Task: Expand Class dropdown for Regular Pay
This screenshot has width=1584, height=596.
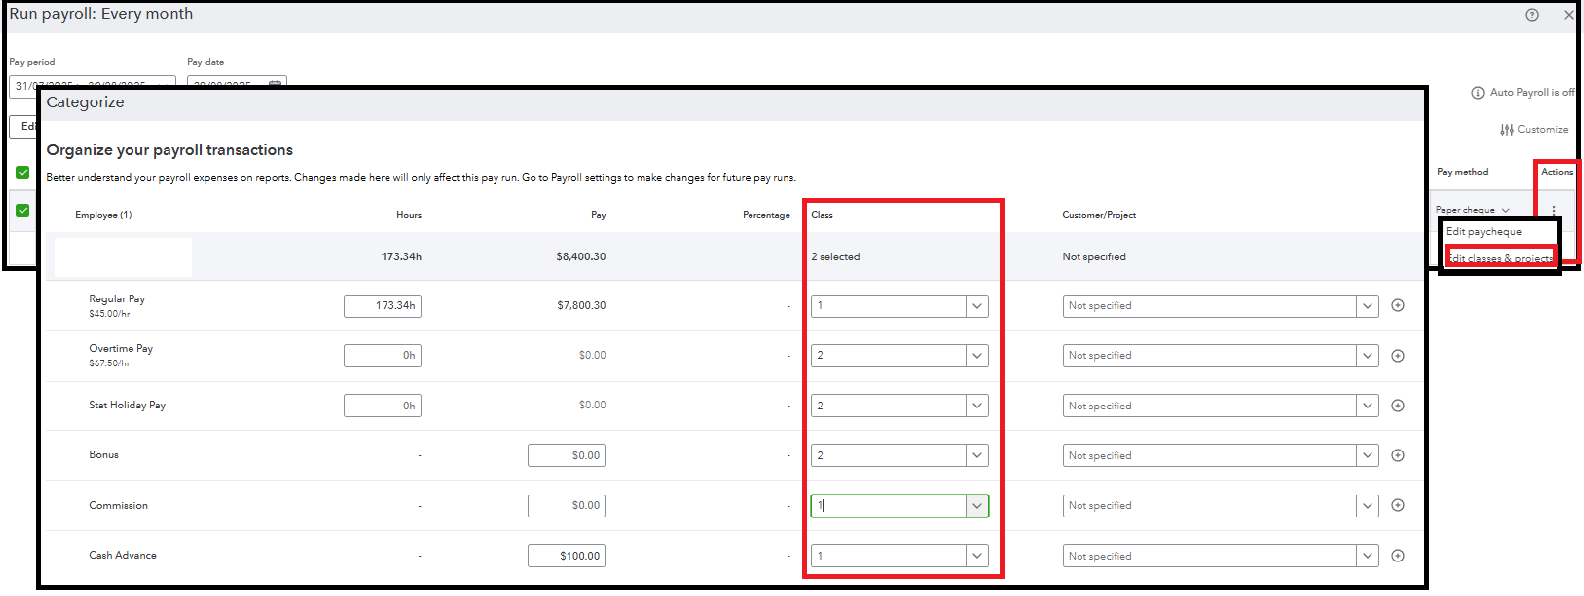Action: (x=977, y=306)
